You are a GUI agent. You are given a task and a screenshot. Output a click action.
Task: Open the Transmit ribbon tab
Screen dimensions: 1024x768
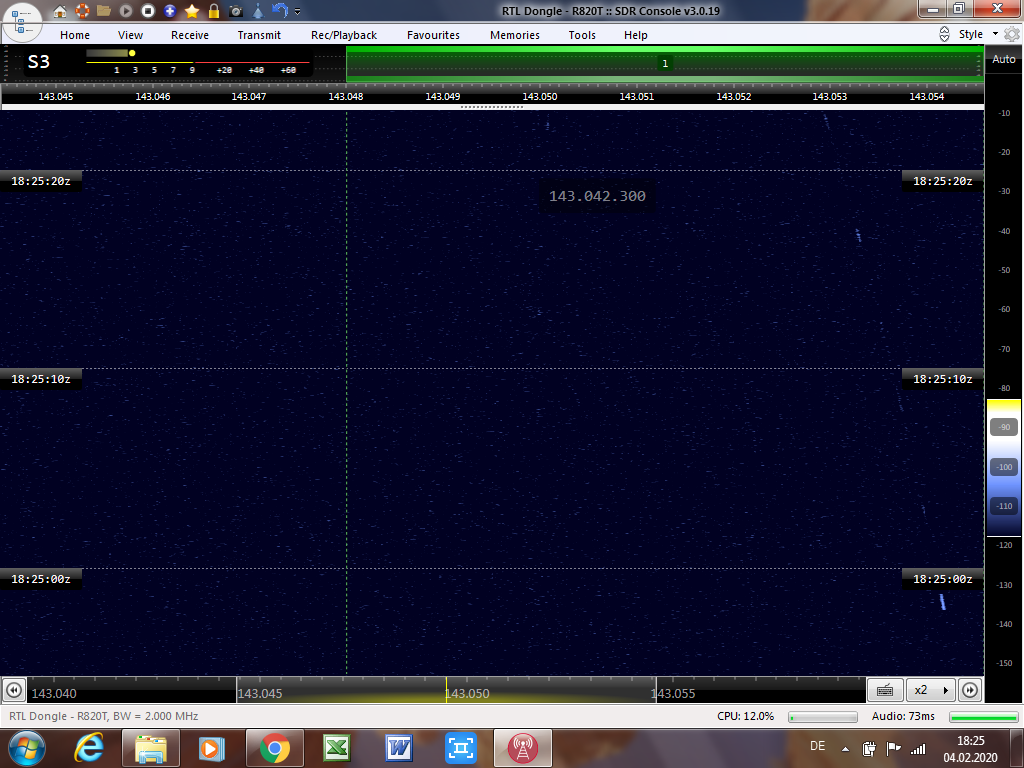point(259,35)
